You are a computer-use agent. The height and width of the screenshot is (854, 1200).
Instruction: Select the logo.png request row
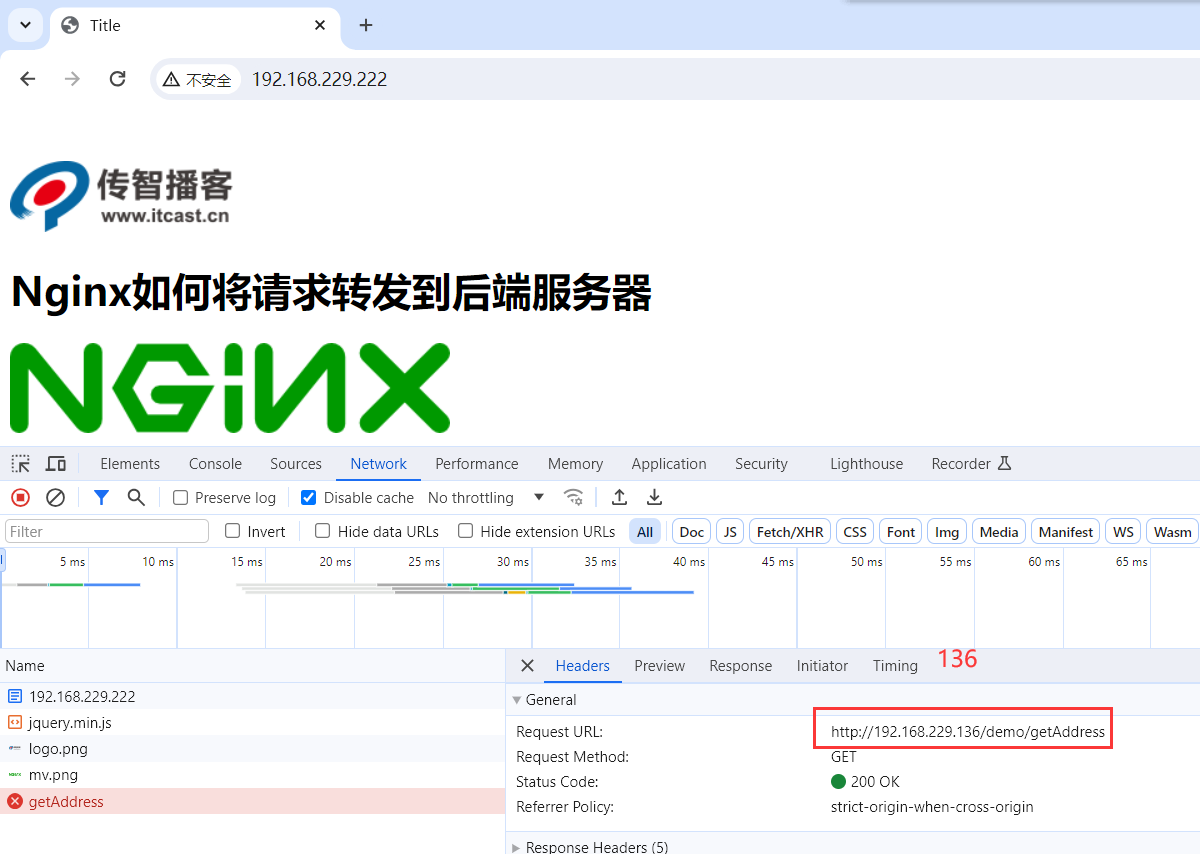point(252,748)
